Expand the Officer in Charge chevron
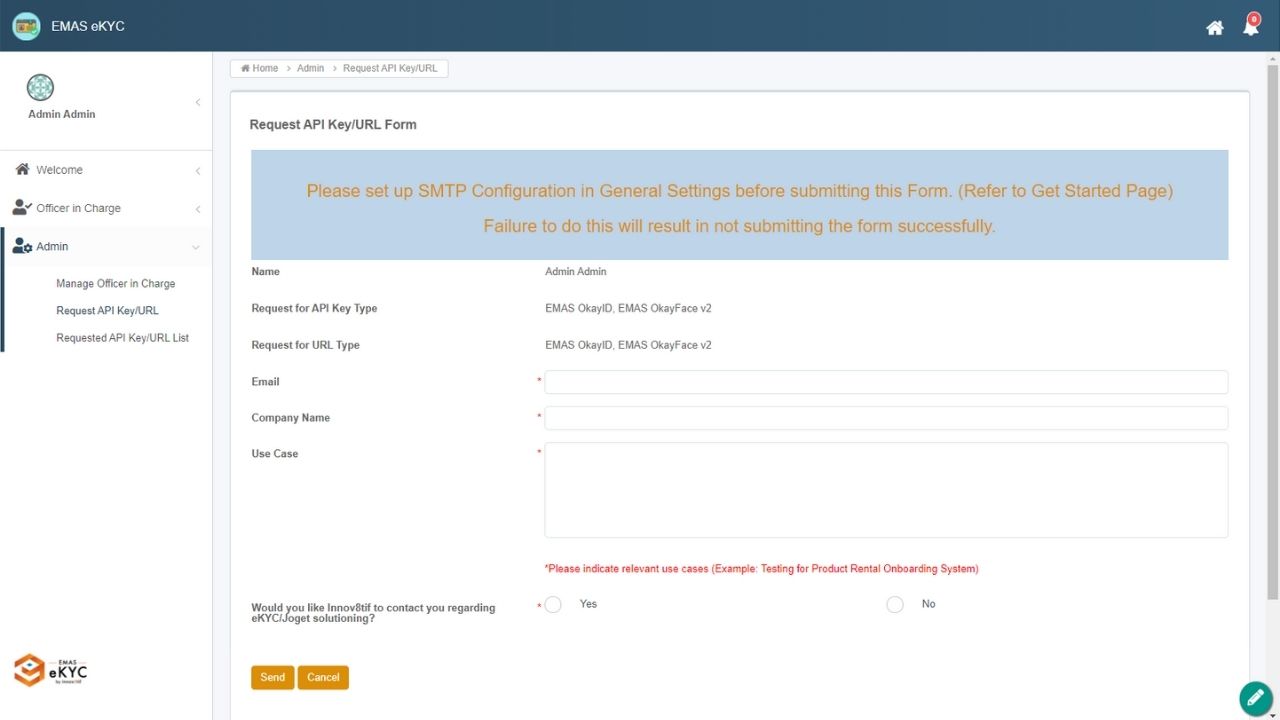The width and height of the screenshot is (1280, 720). (197, 209)
